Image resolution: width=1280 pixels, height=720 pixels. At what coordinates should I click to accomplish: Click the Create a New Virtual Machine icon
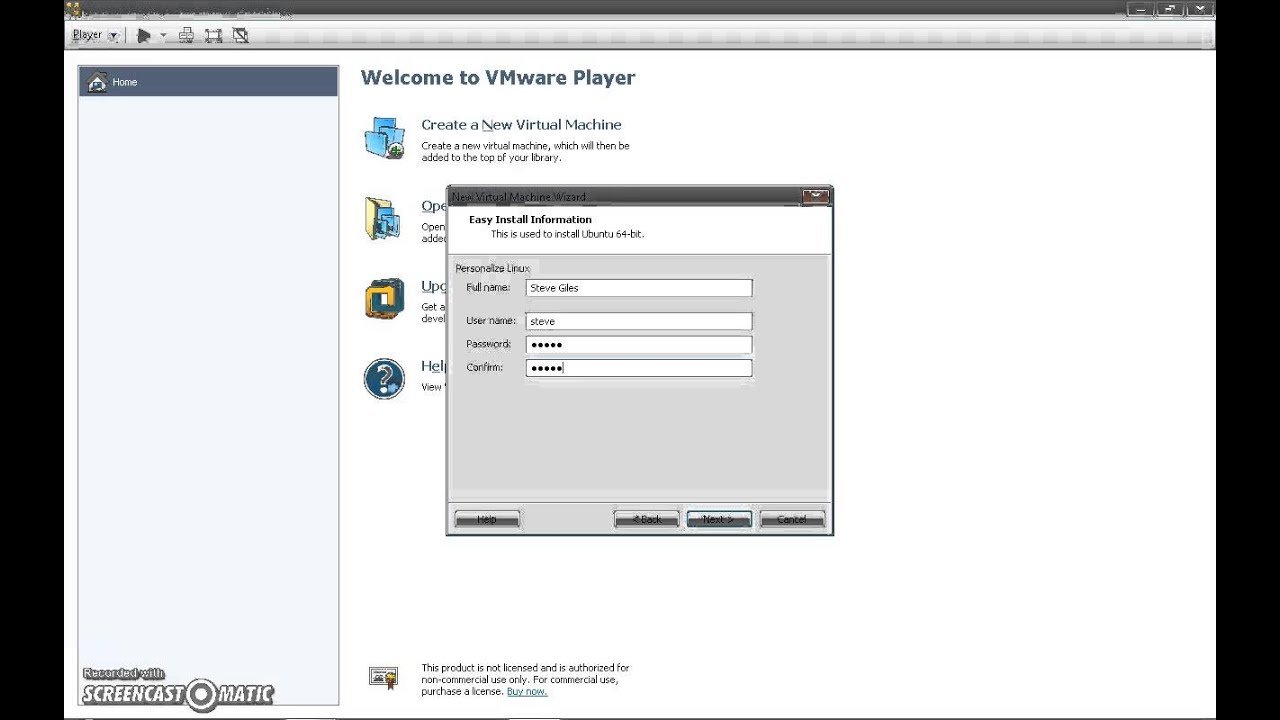(384, 138)
